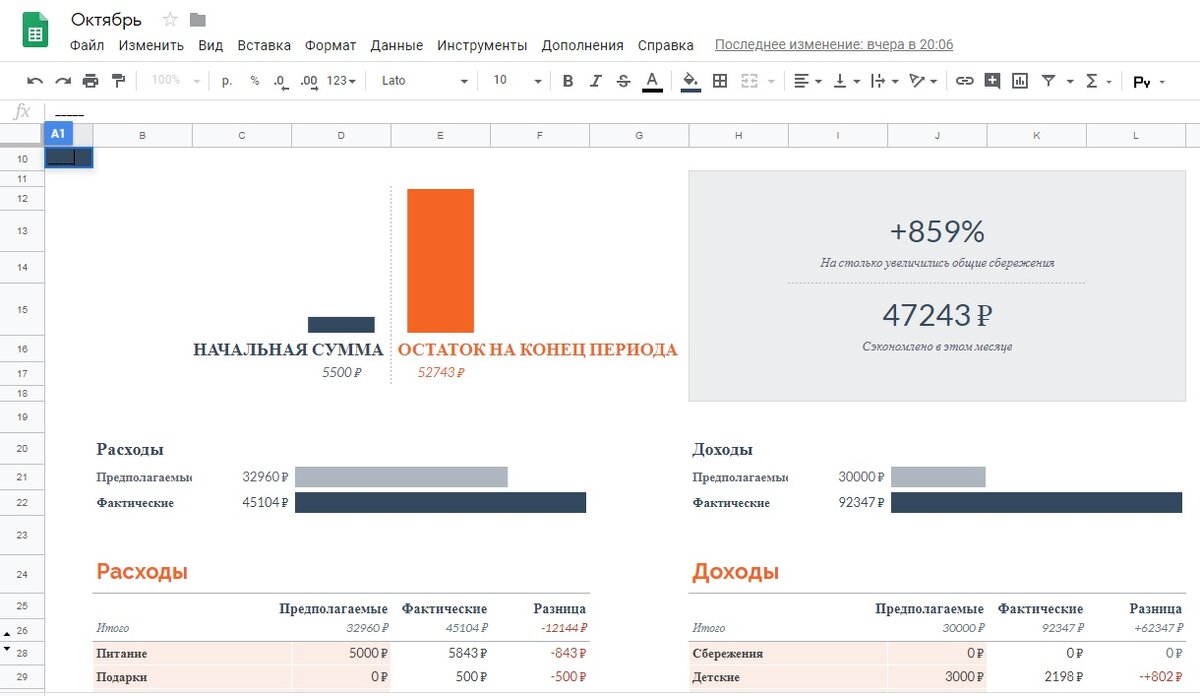Open text rotation dropdown
The width and height of the screenshot is (1200, 696).
[x=923, y=81]
